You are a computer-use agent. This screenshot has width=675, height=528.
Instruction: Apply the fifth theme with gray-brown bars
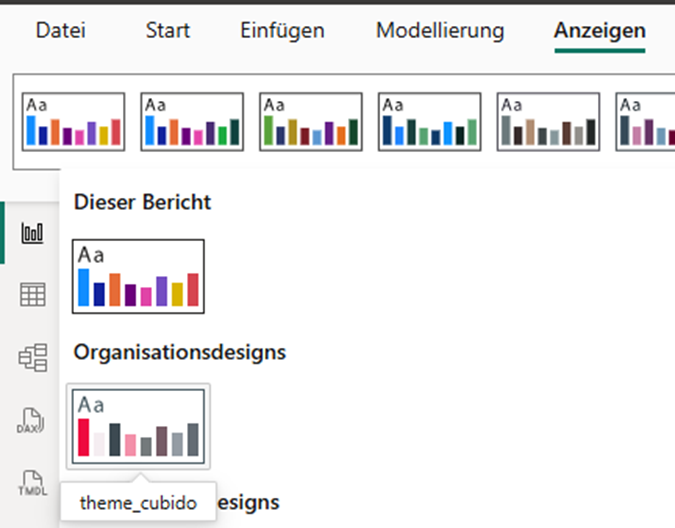(x=548, y=122)
